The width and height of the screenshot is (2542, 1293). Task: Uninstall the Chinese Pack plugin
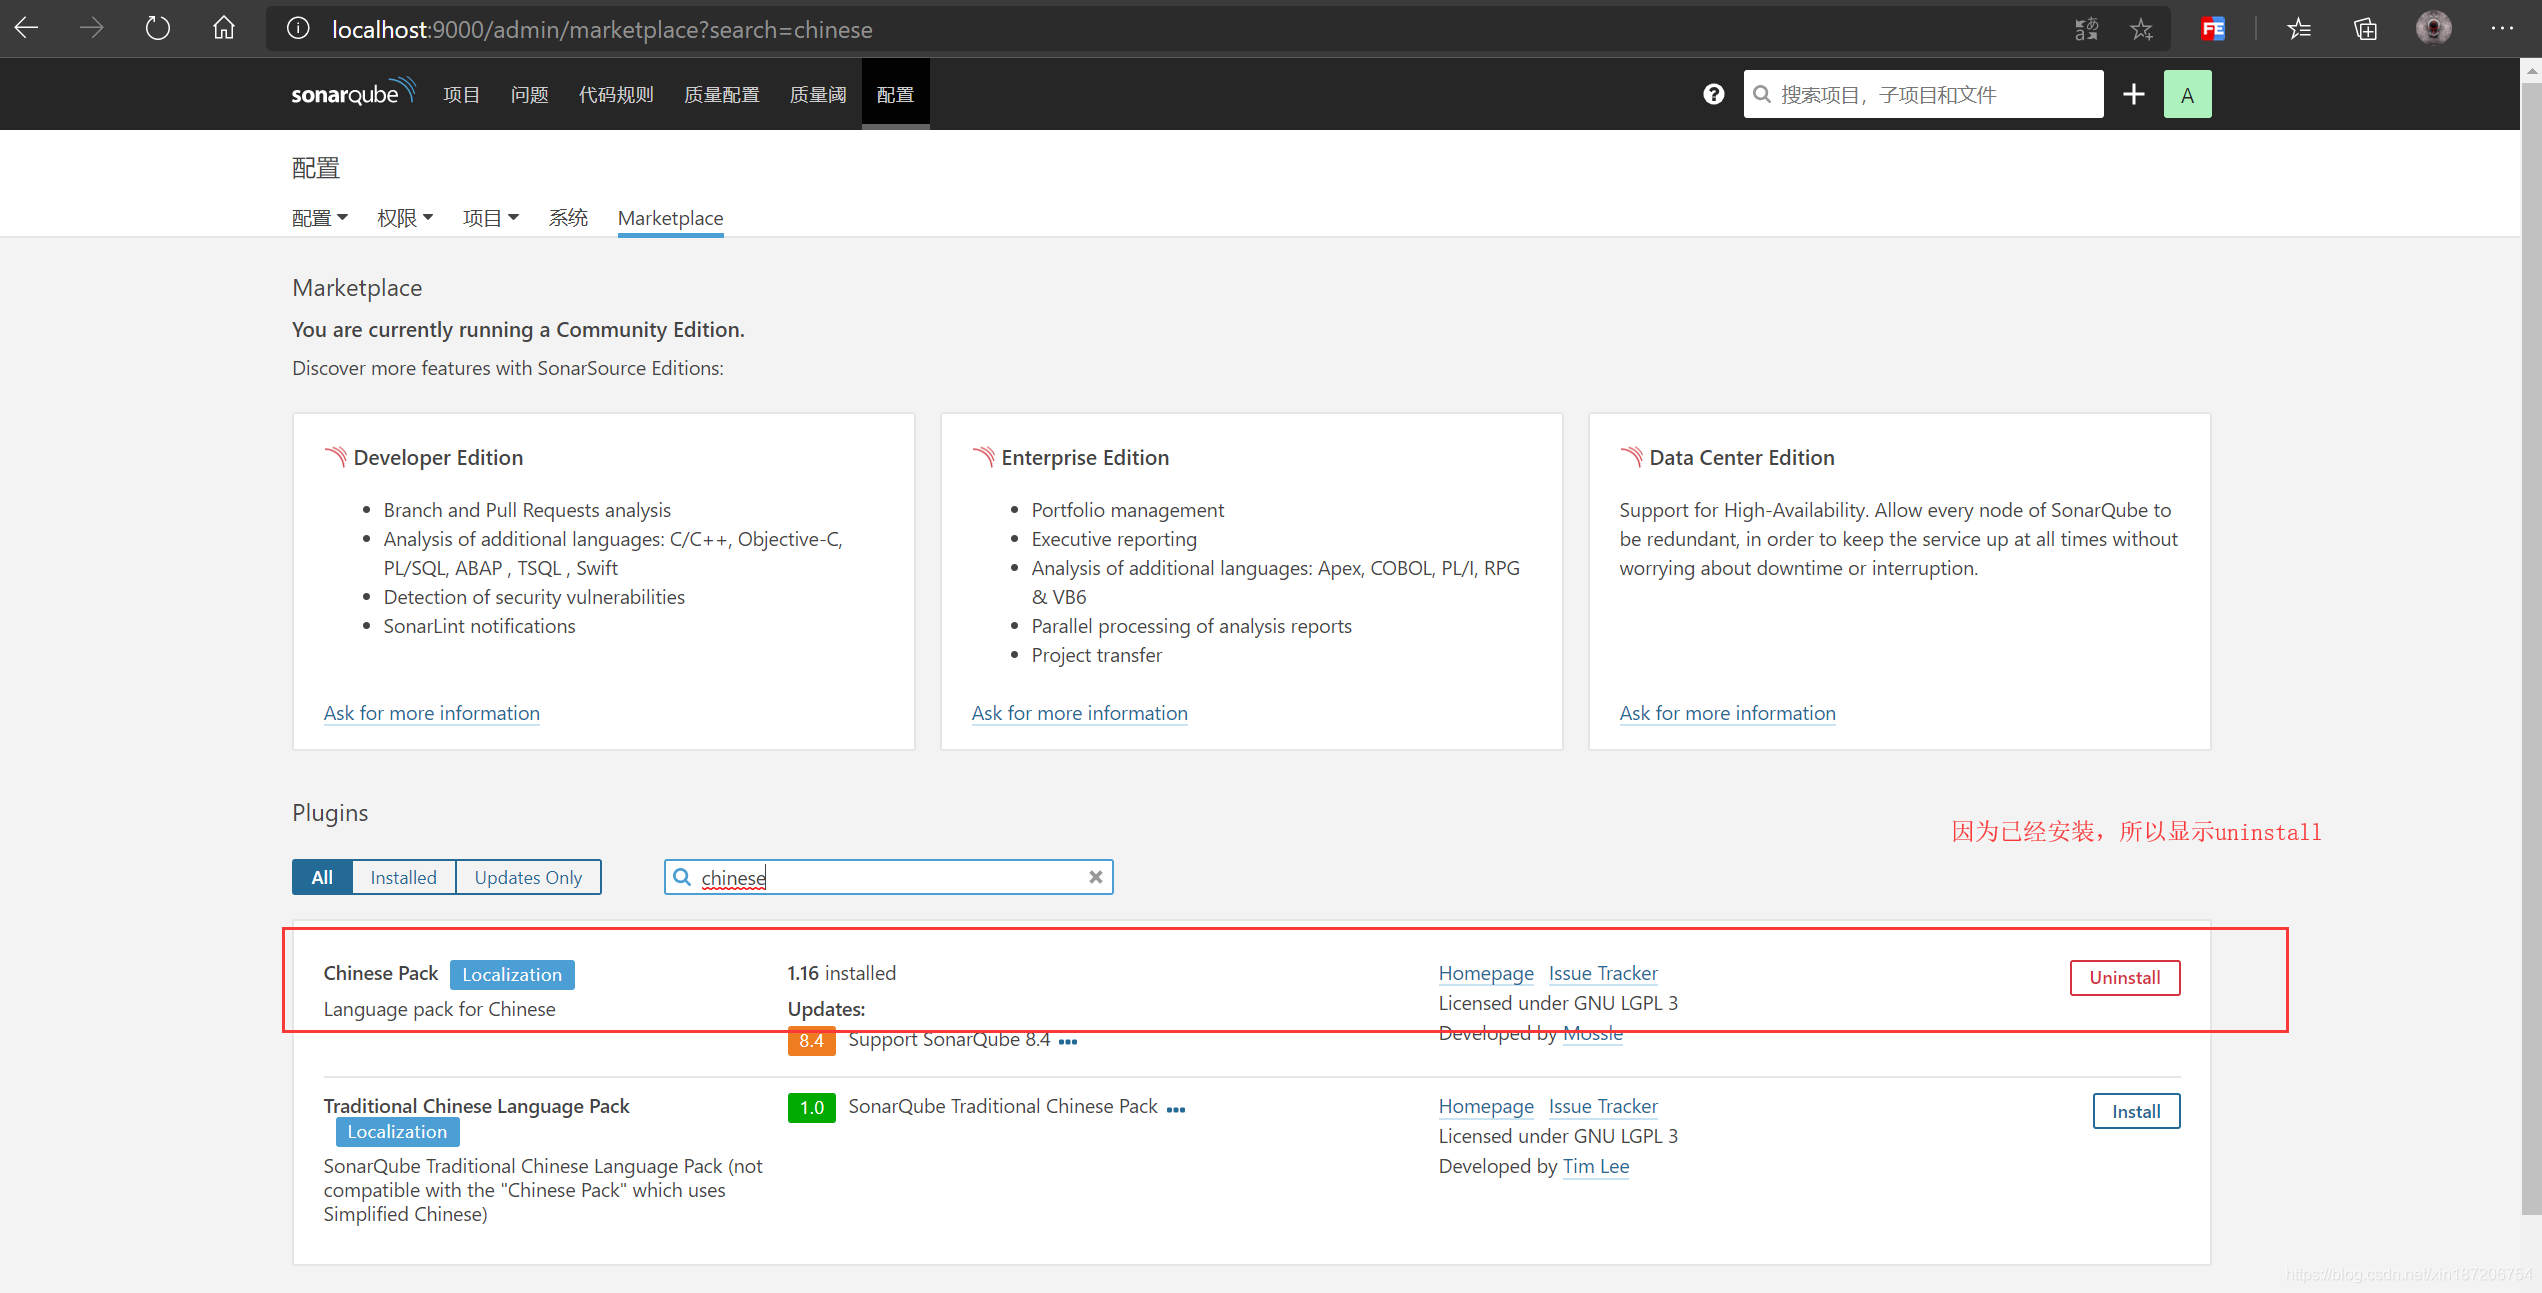click(2124, 977)
